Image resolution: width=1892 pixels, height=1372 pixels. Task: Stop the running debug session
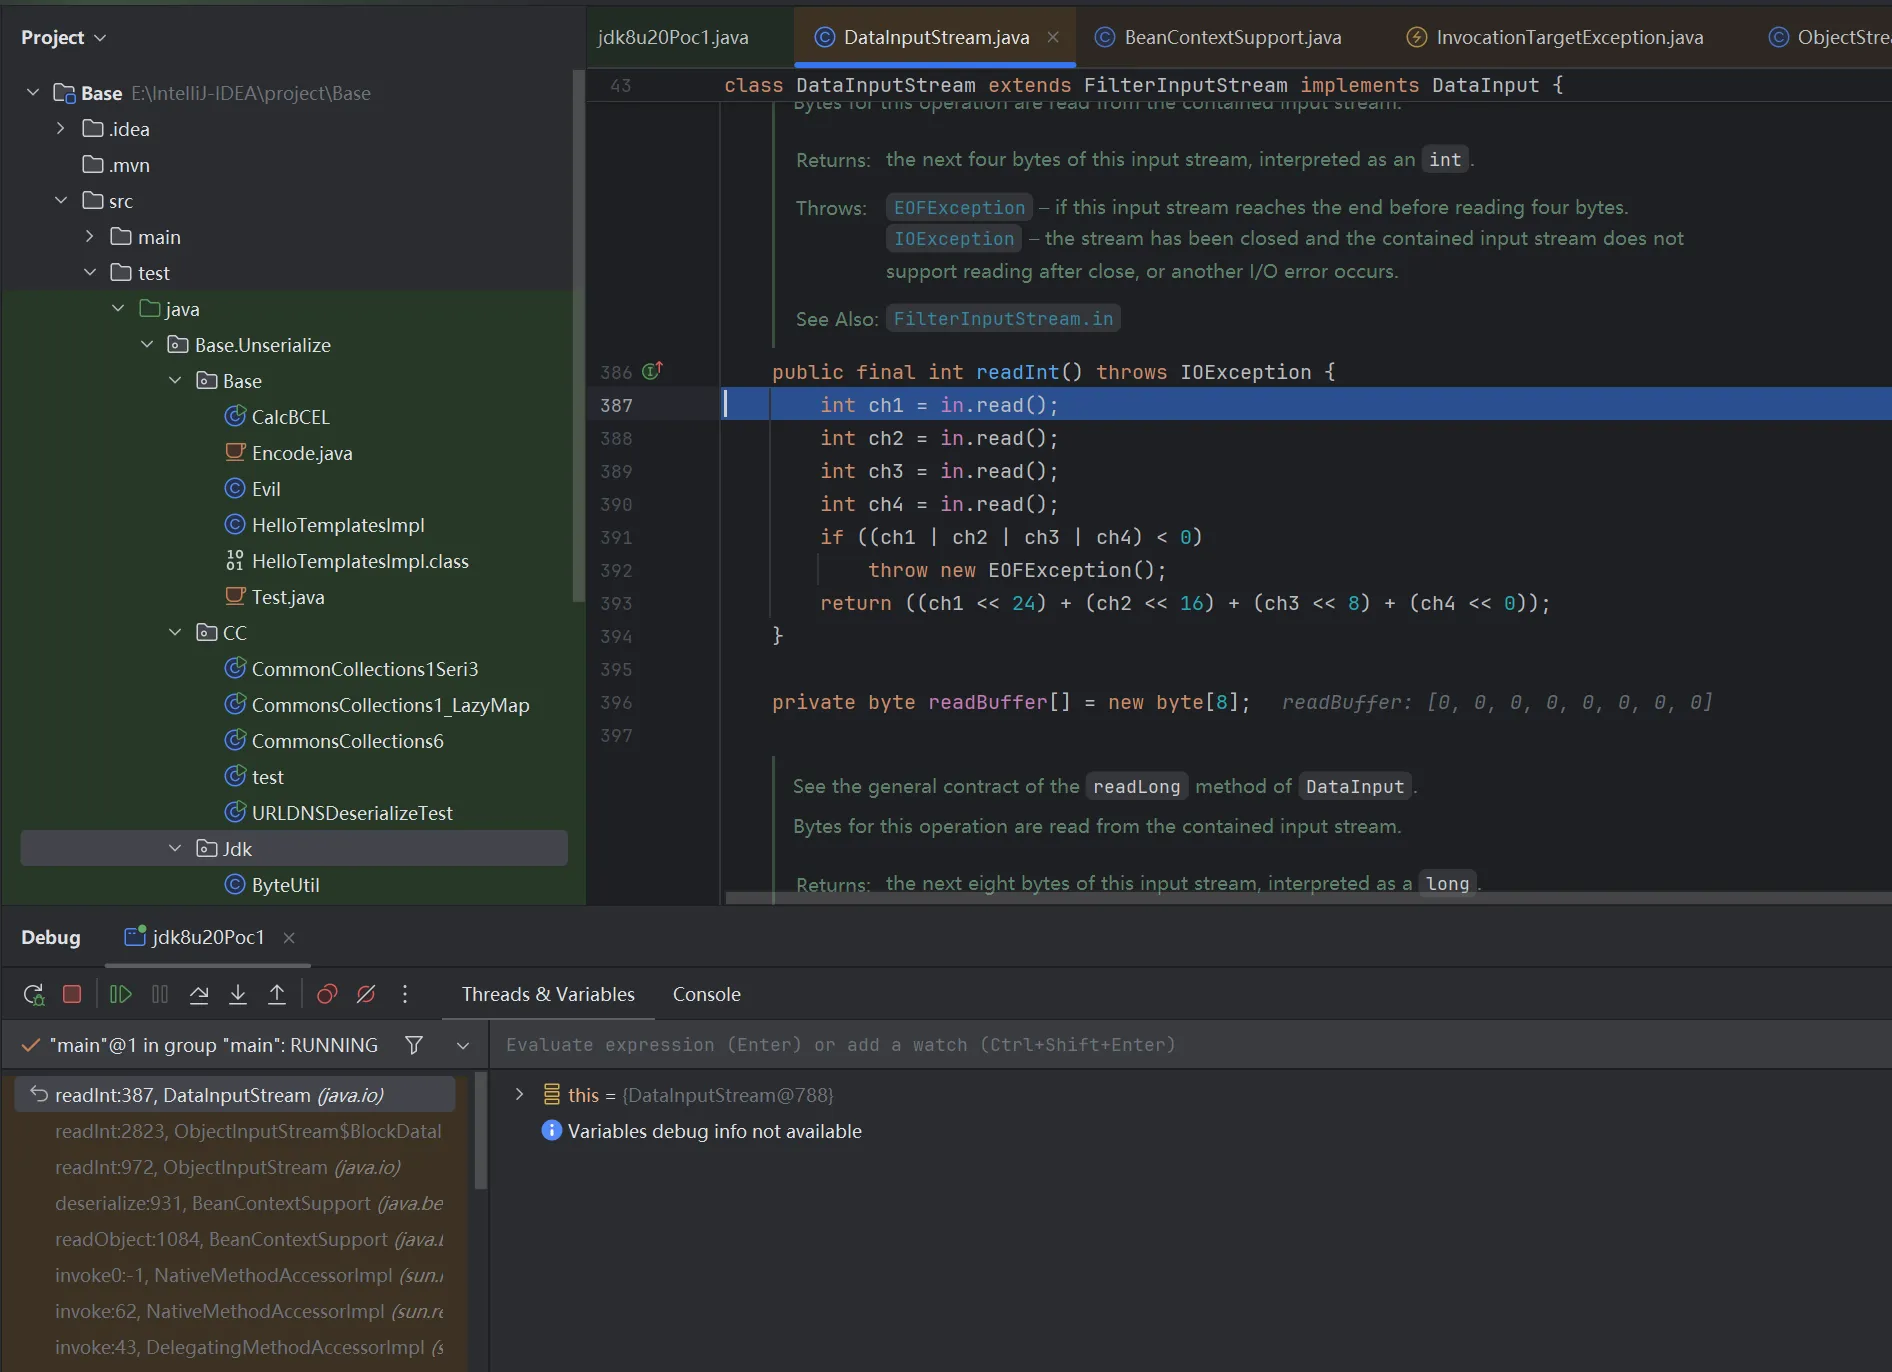pos(72,994)
